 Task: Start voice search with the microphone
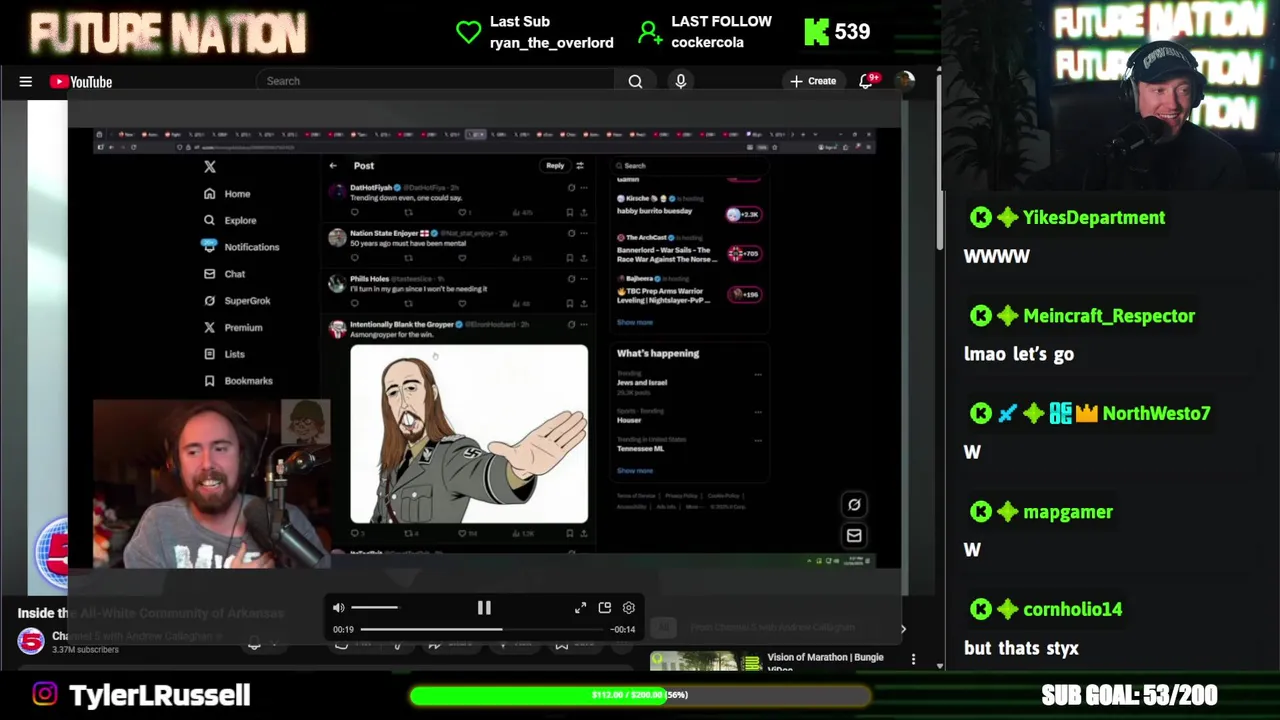[681, 82]
